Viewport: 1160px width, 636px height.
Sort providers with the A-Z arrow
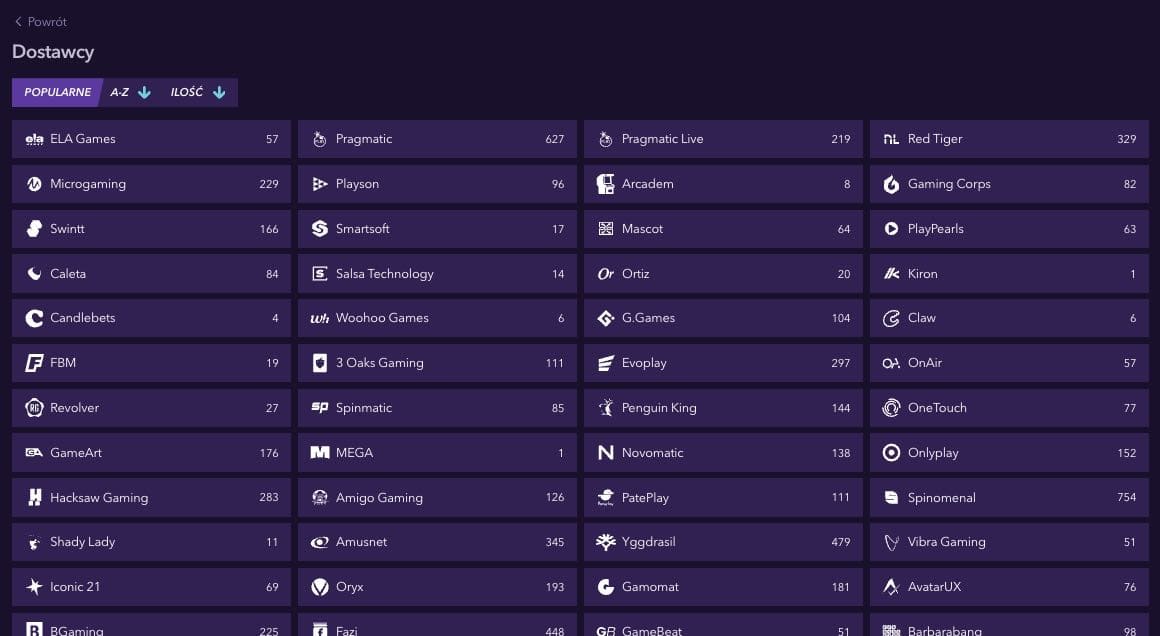click(144, 92)
